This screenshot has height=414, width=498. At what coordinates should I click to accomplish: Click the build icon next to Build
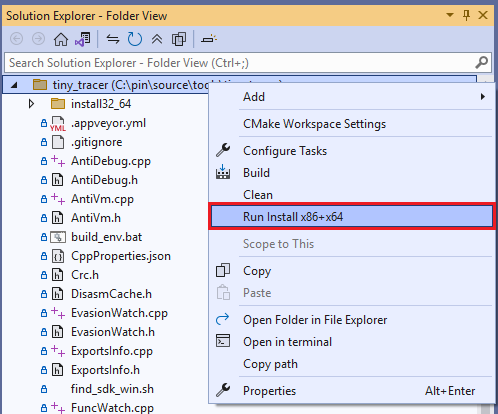(x=223, y=172)
